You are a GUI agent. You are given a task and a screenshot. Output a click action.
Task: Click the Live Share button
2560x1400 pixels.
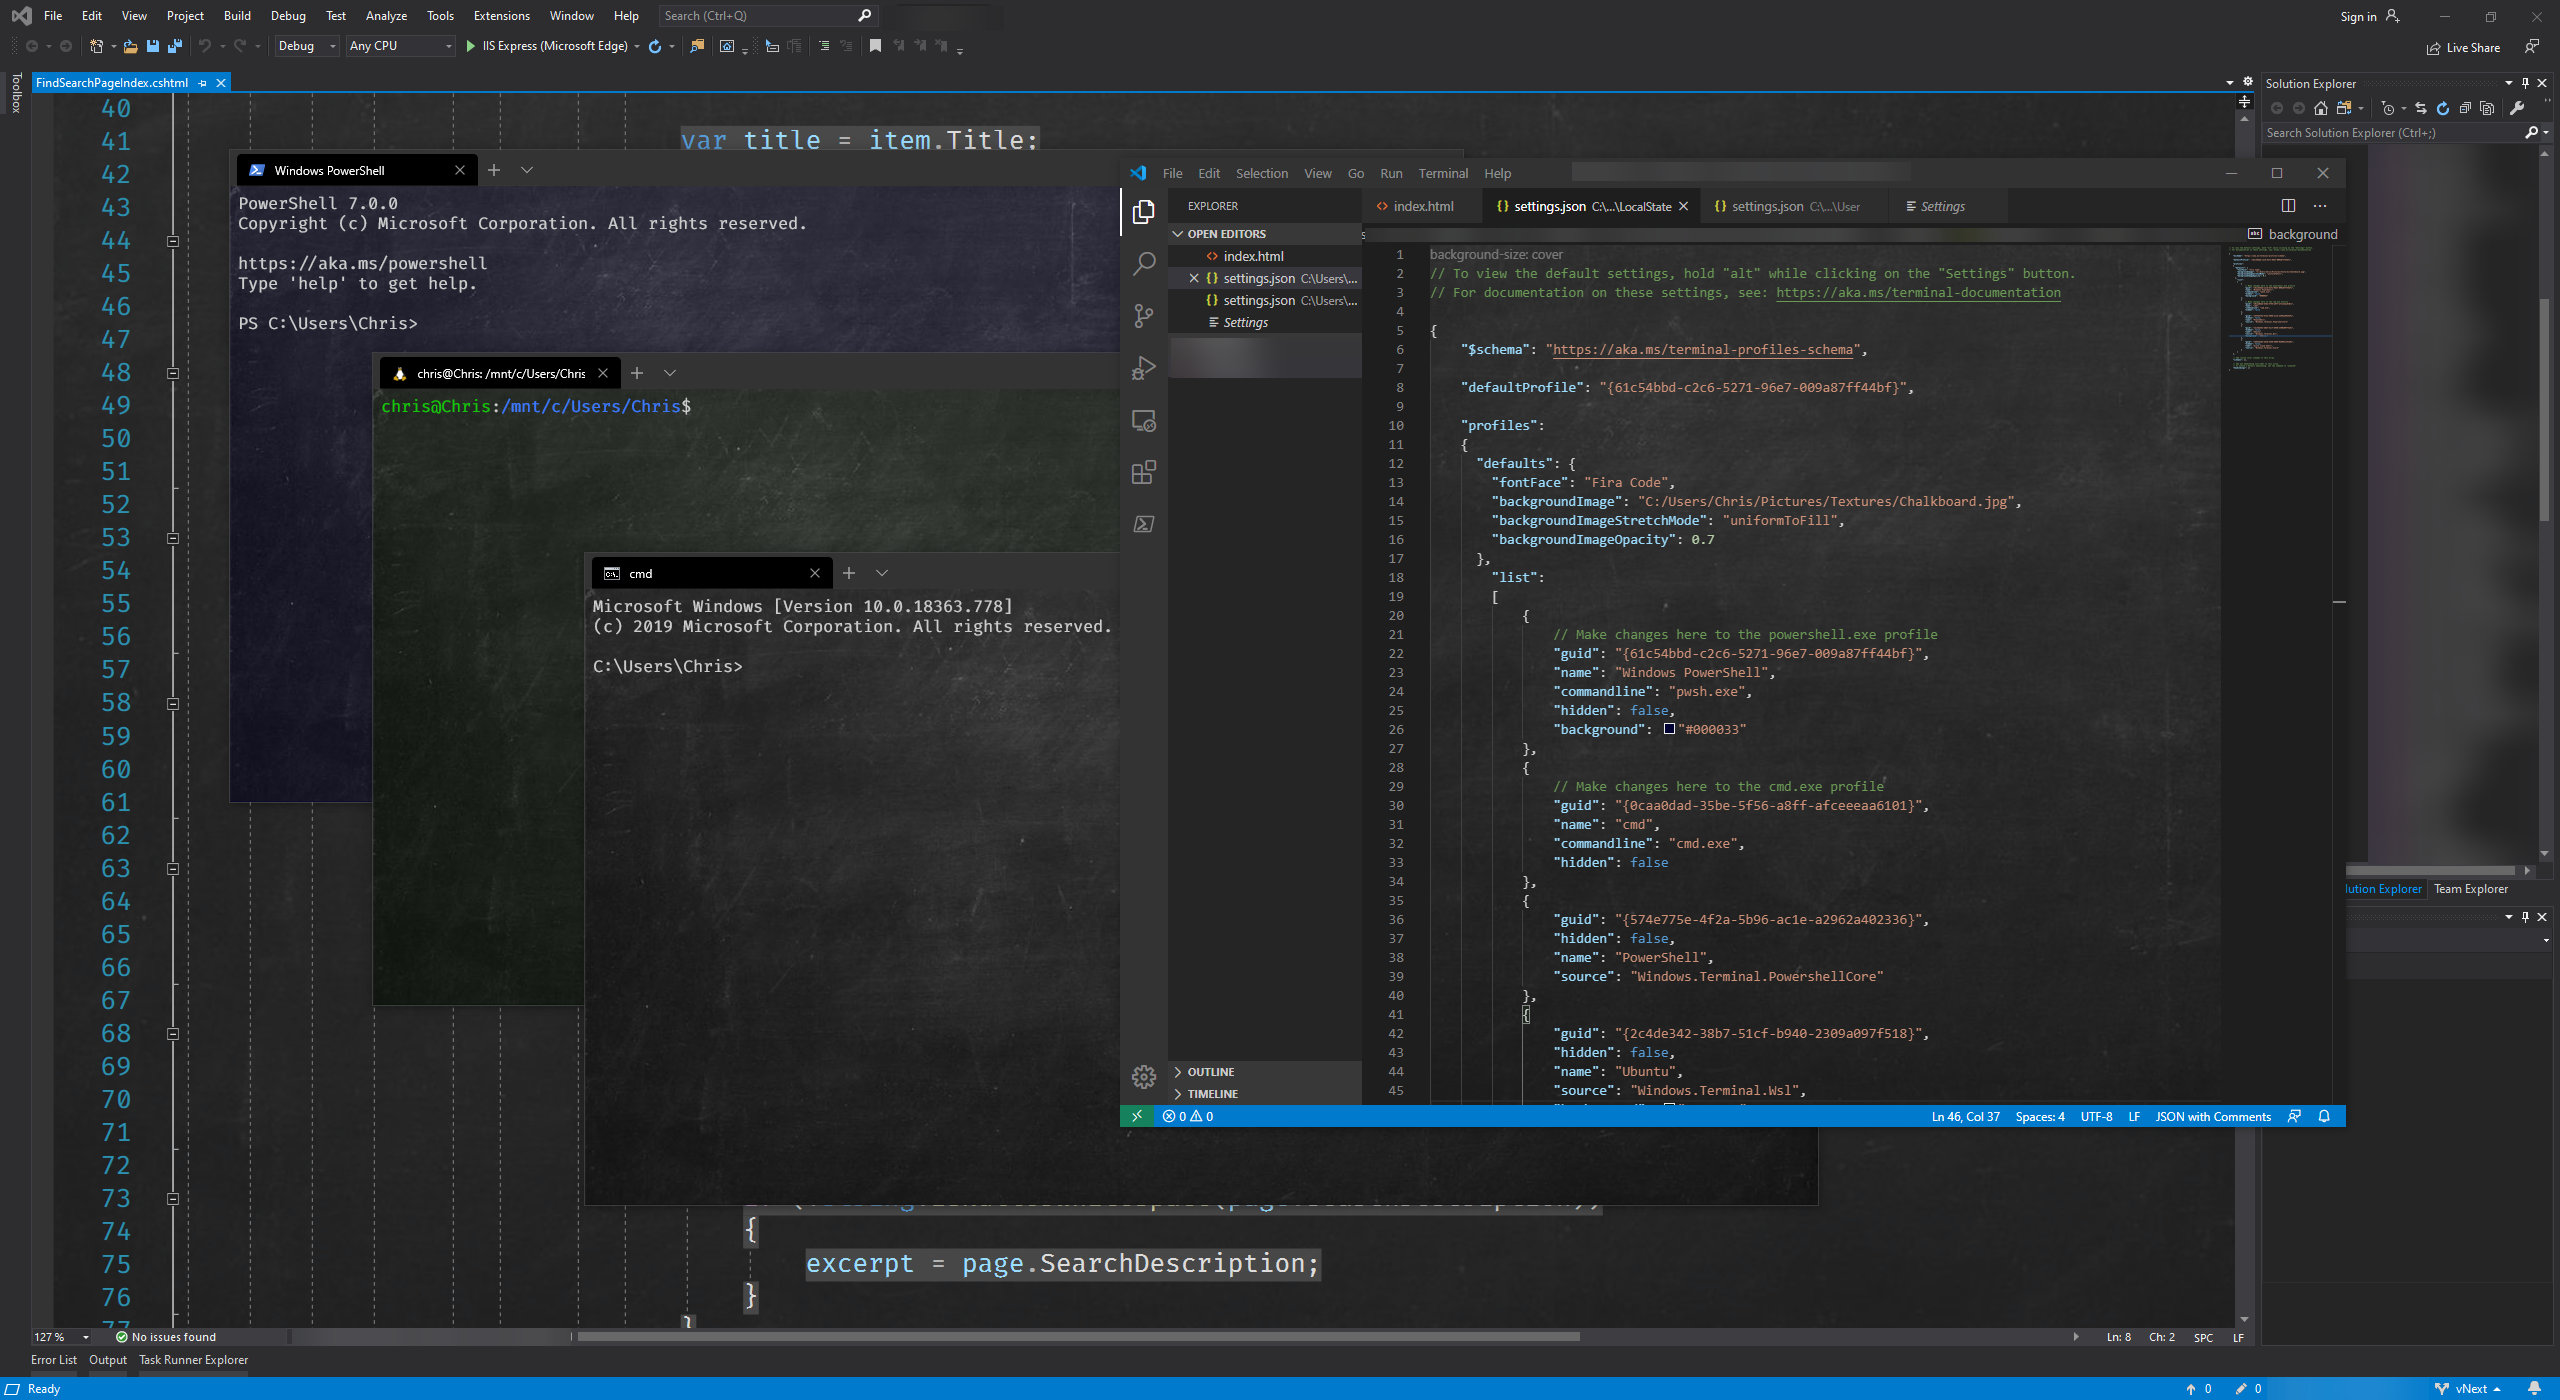click(2463, 48)
